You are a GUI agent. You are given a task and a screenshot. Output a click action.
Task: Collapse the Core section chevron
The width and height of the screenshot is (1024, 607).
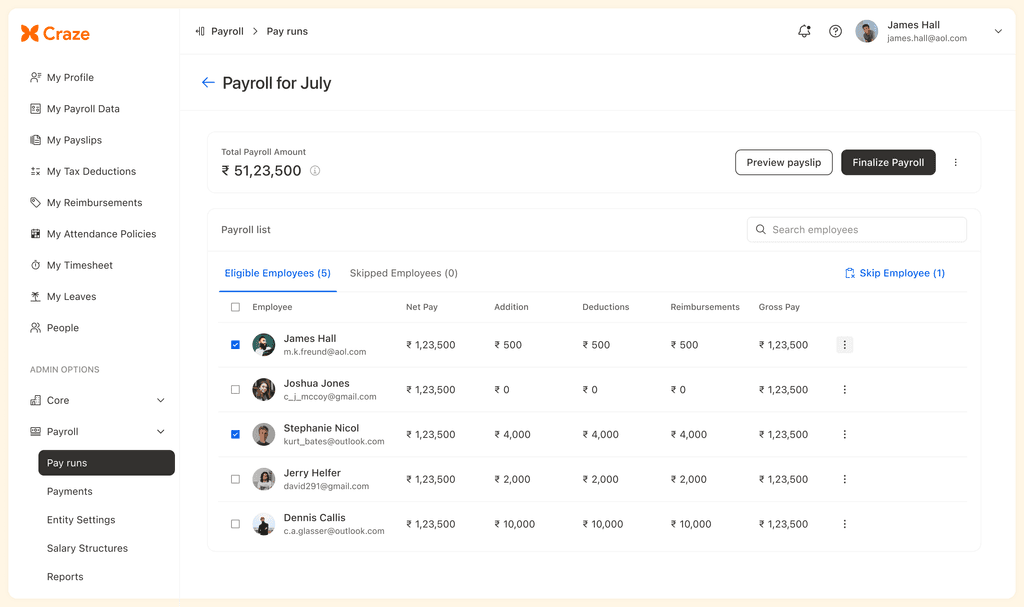click(161, 401)
